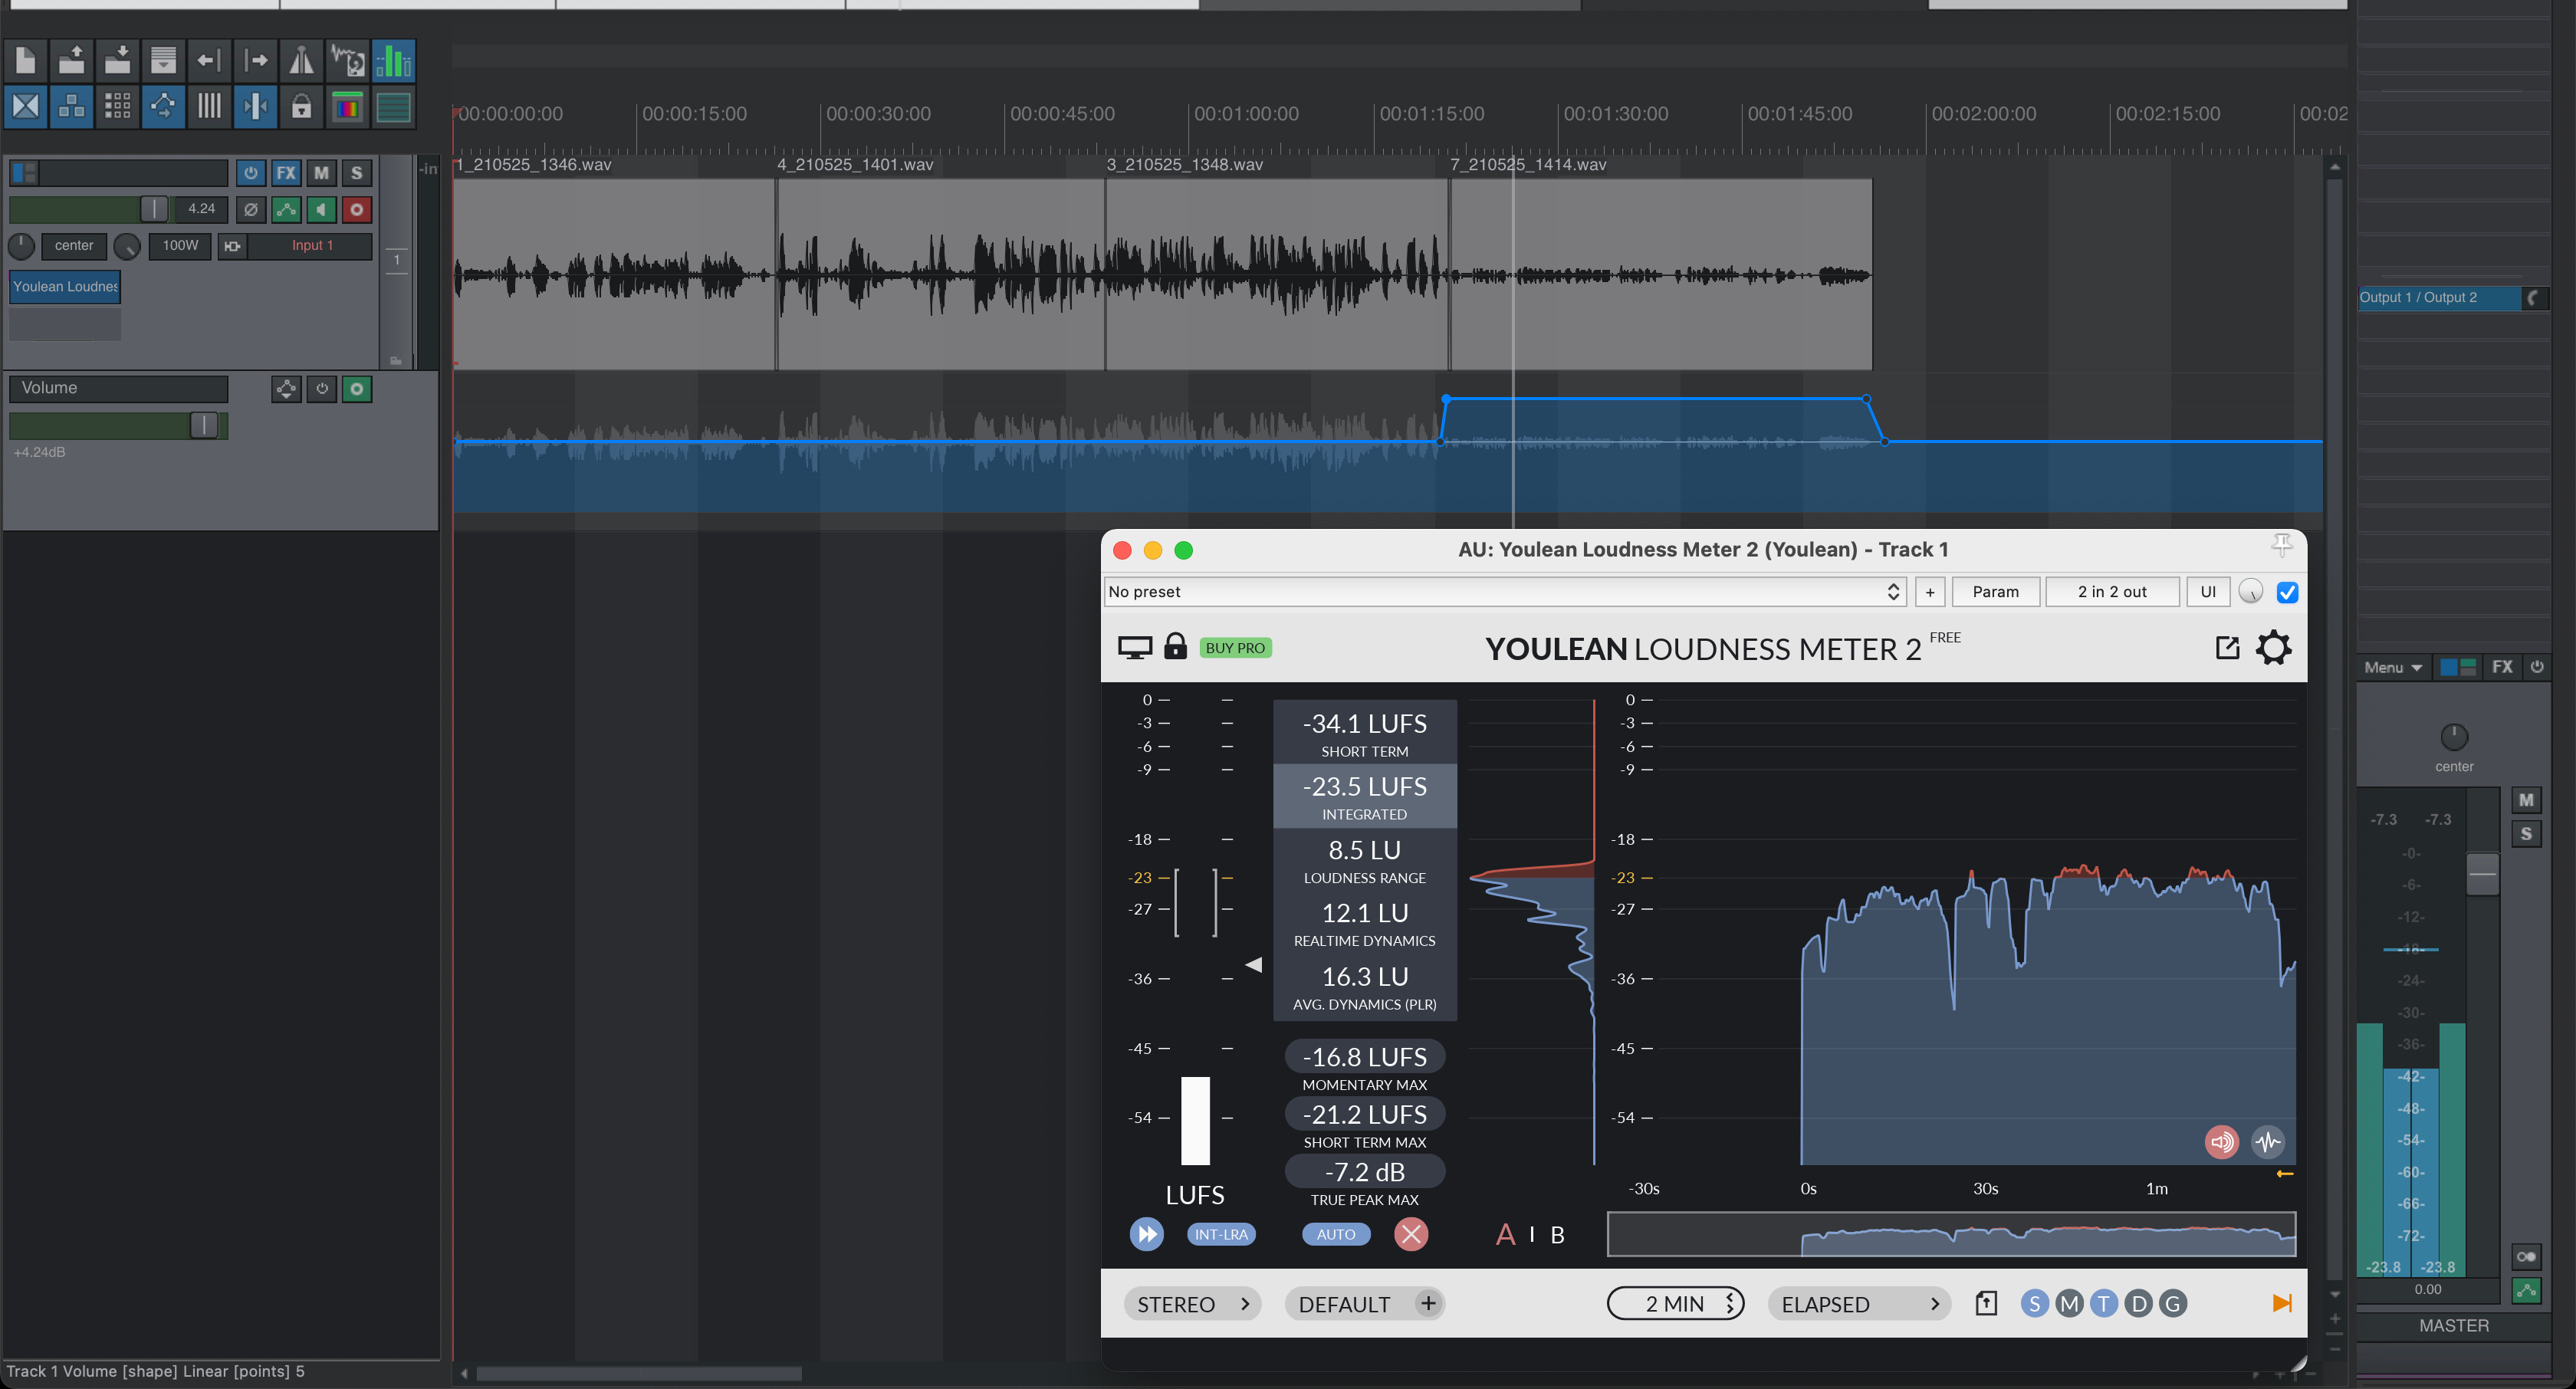
Task: Click the Volume envelope name field
Action: click(x=119, y=388)
